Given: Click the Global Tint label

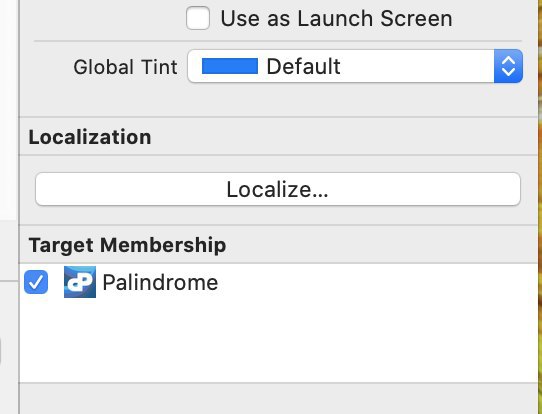Looking at the screenshot, I should (x=125, y=67).
